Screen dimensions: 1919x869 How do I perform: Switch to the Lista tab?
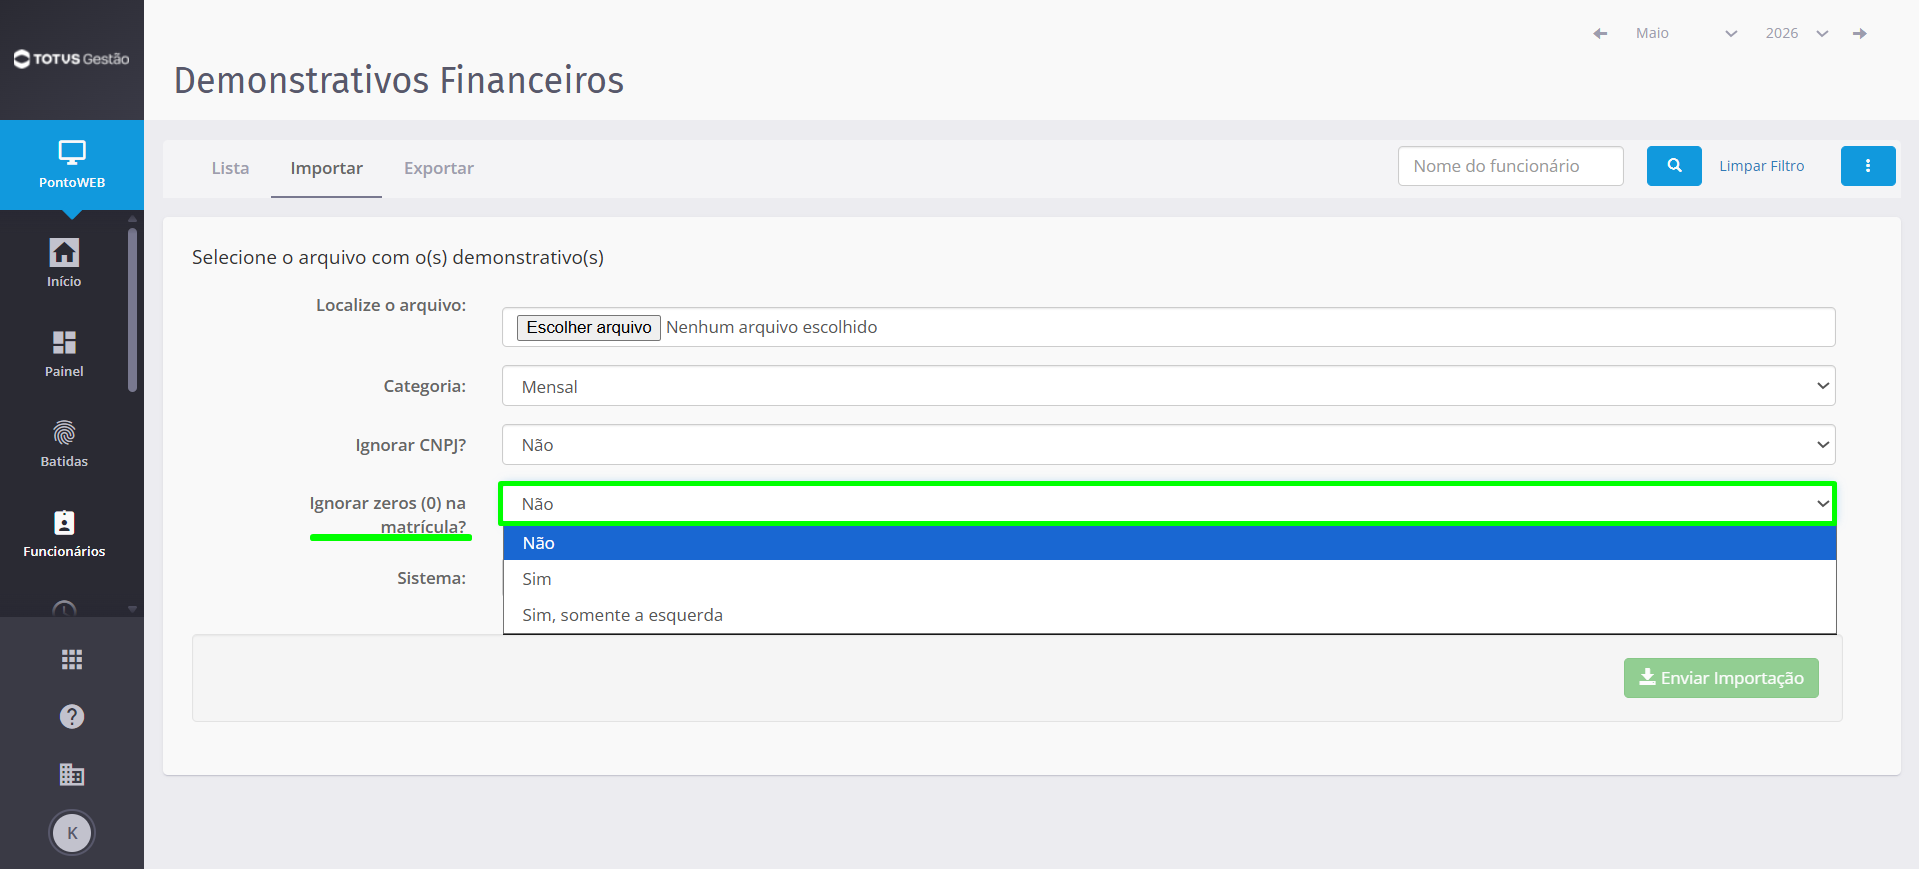(230, 168)
